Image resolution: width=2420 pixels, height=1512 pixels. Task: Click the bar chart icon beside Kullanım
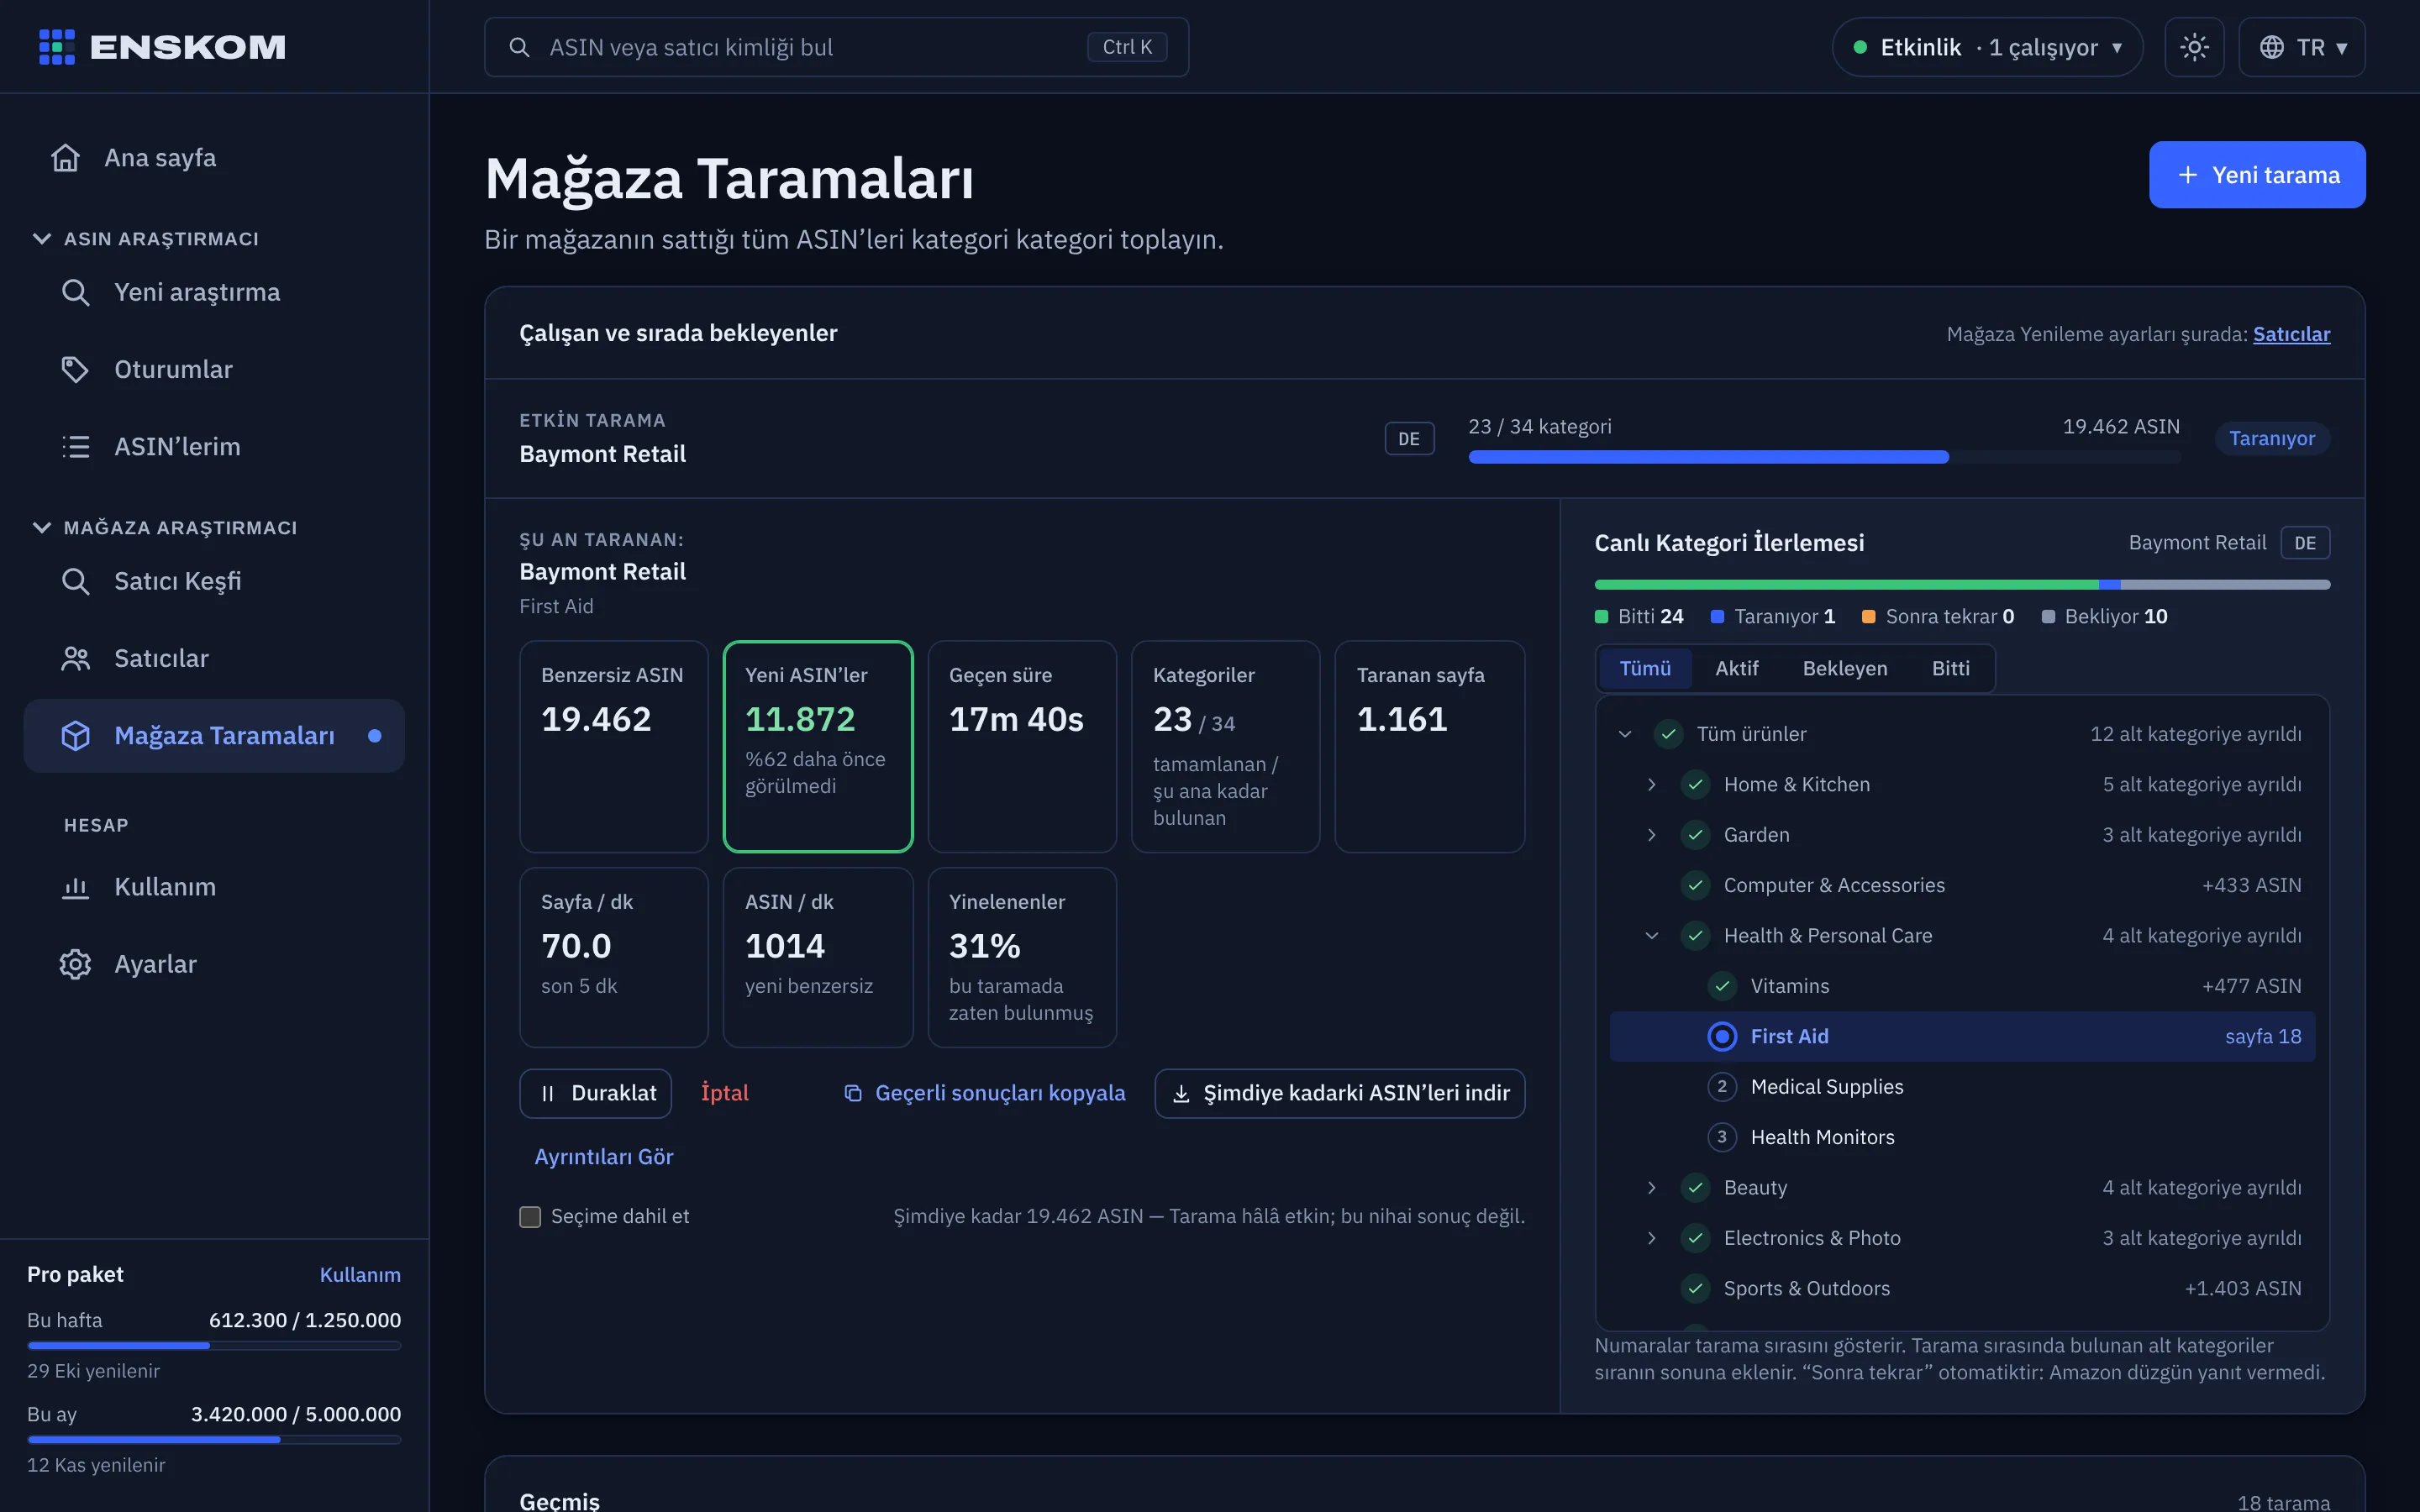point(76,887)
